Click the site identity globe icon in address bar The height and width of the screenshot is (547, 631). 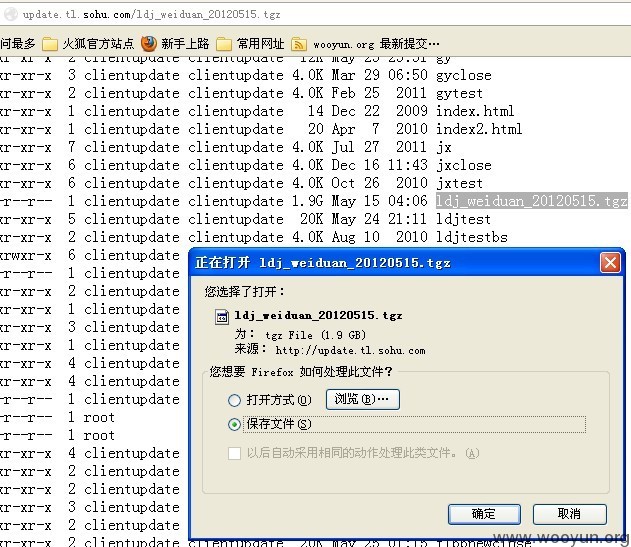click(x=10, y=14)
